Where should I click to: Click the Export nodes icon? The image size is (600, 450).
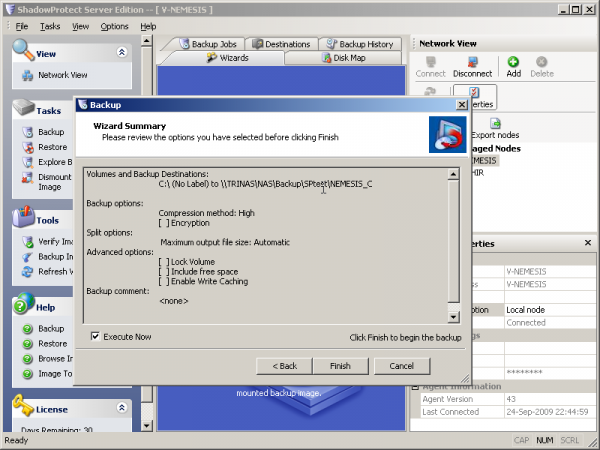(496, 123)
